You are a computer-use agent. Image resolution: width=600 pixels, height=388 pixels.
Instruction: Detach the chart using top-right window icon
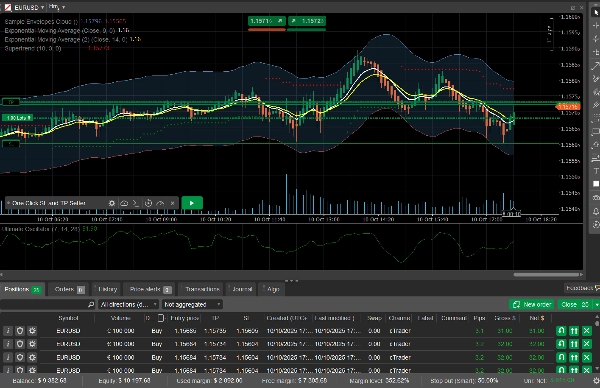(x=573, y=8)
